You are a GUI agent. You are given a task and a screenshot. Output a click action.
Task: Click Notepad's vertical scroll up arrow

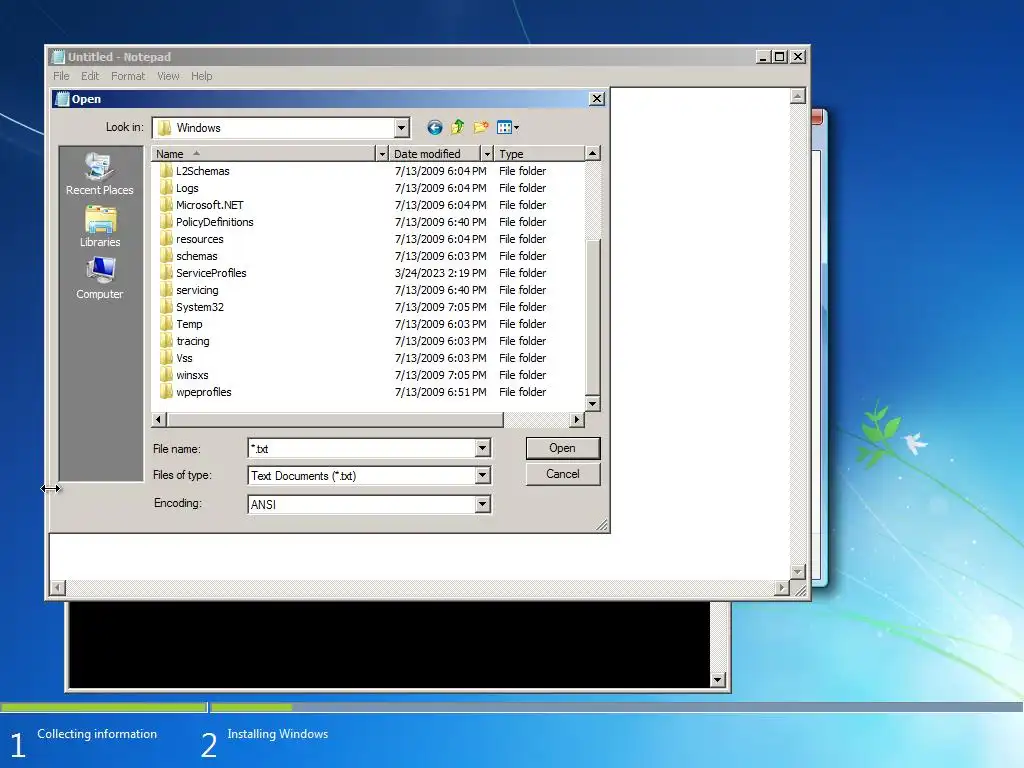pyautogui.click(x=797, y=96)
